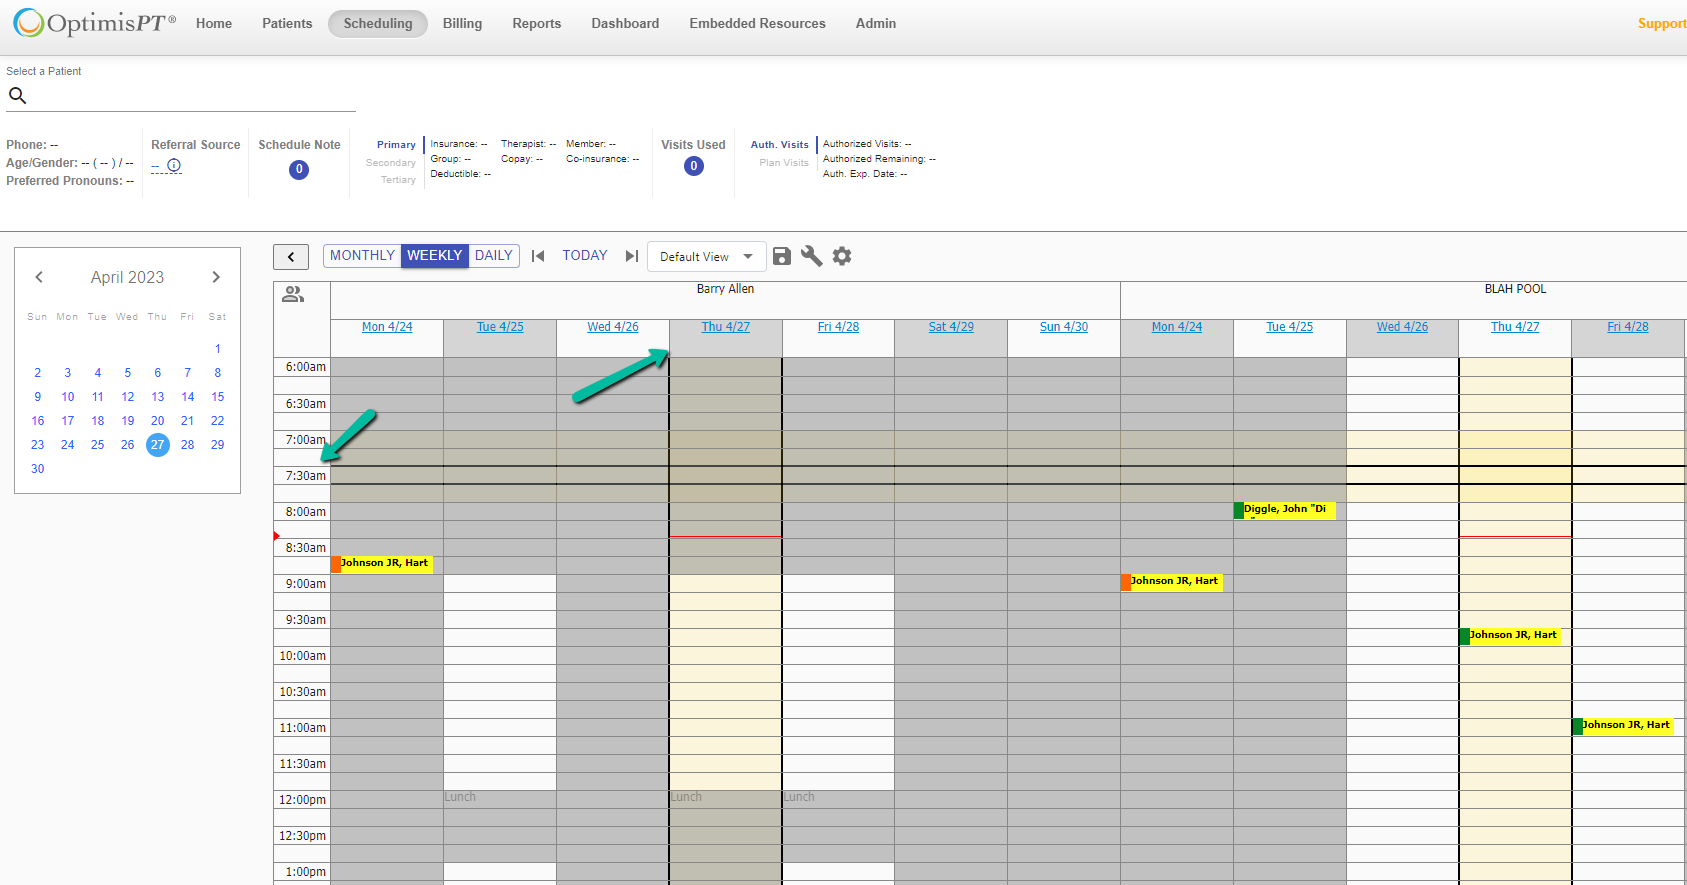The height and width of the screenshot is (885, 1687).
Task: Jump to the first period with the skip-back icon
Action: 538,256
